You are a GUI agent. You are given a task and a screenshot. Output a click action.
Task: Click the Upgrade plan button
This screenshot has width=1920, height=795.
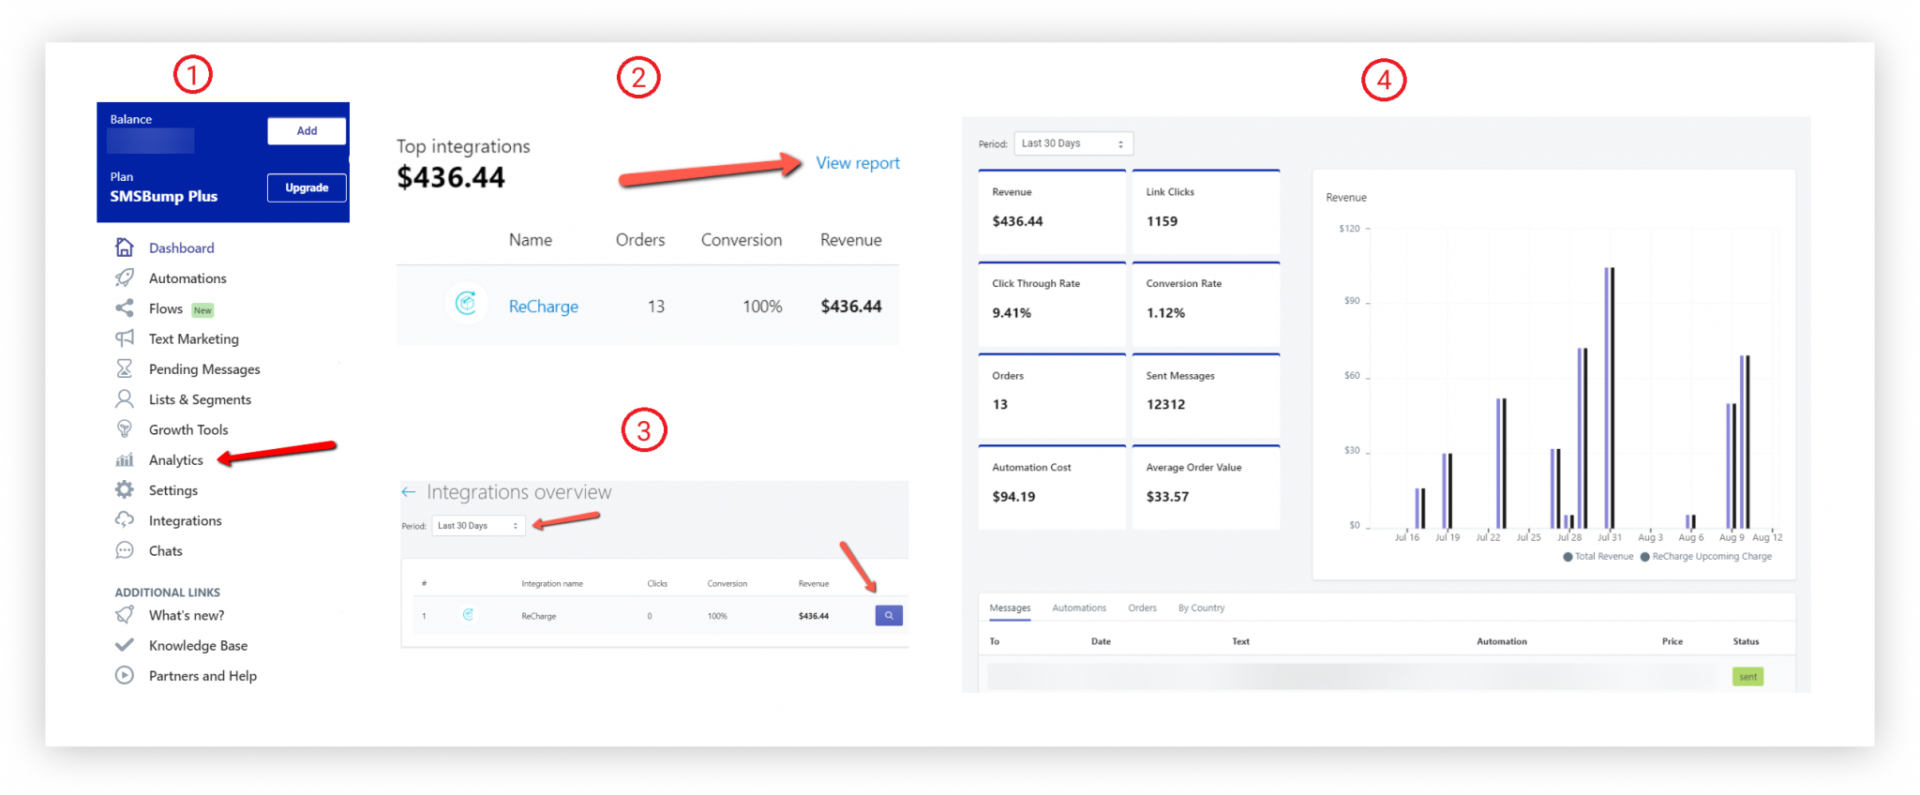coord(307,188)
